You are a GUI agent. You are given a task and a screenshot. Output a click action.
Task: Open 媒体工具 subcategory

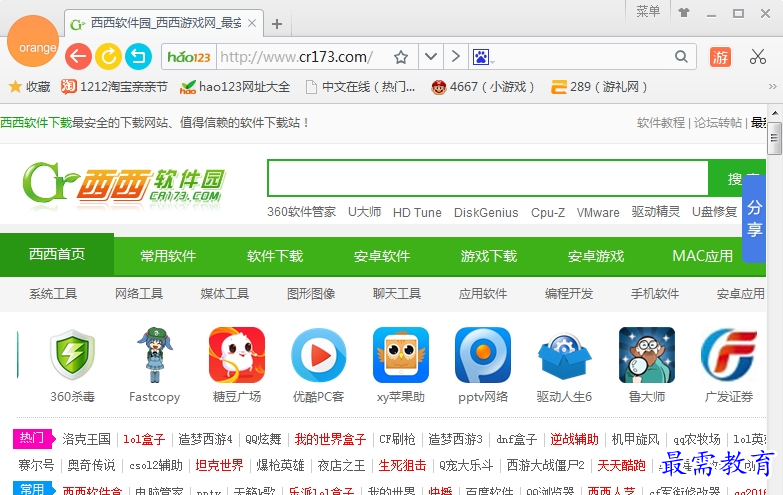point(225,294)
